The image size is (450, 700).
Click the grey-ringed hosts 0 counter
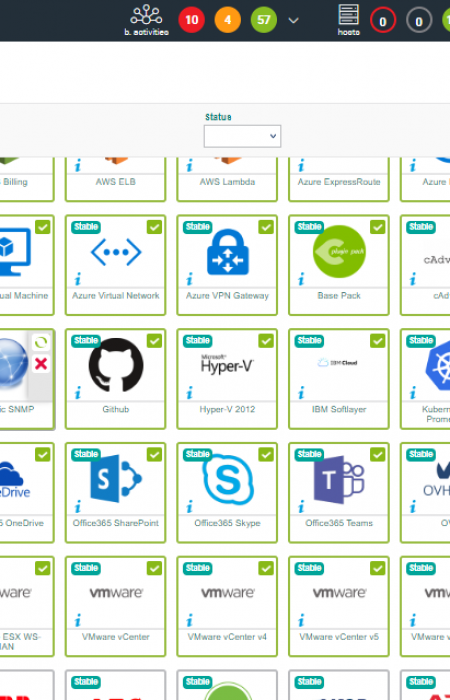coord(419,21)
